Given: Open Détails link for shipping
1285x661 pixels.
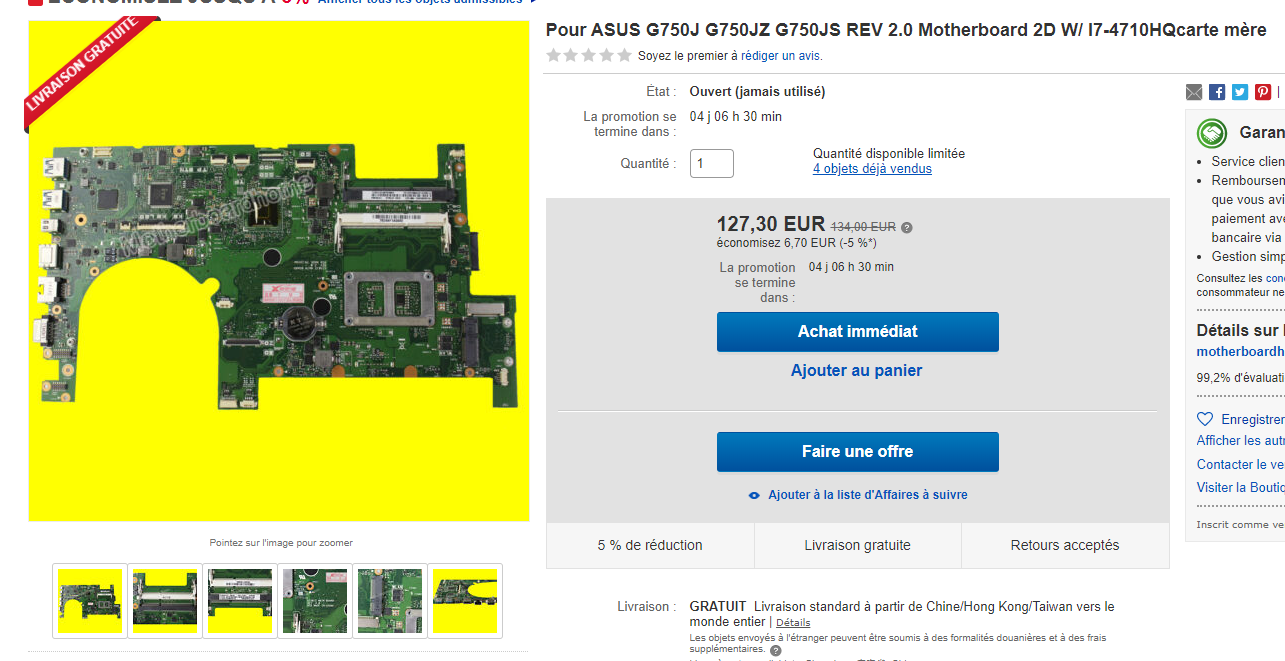Looking at the screenshot, I should point(793,622).
